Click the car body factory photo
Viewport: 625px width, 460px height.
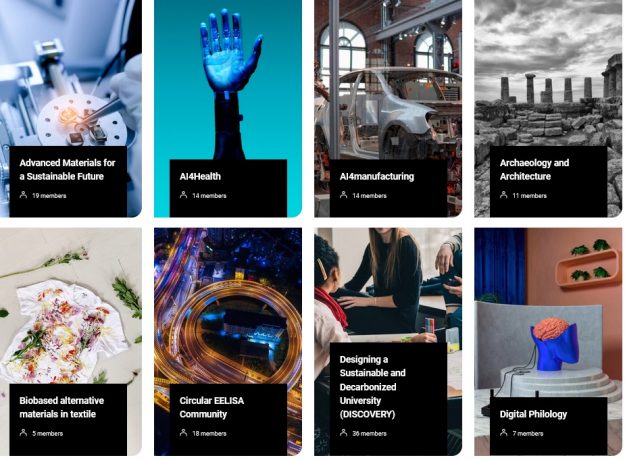pyautogui.click(x=388, y=80)
